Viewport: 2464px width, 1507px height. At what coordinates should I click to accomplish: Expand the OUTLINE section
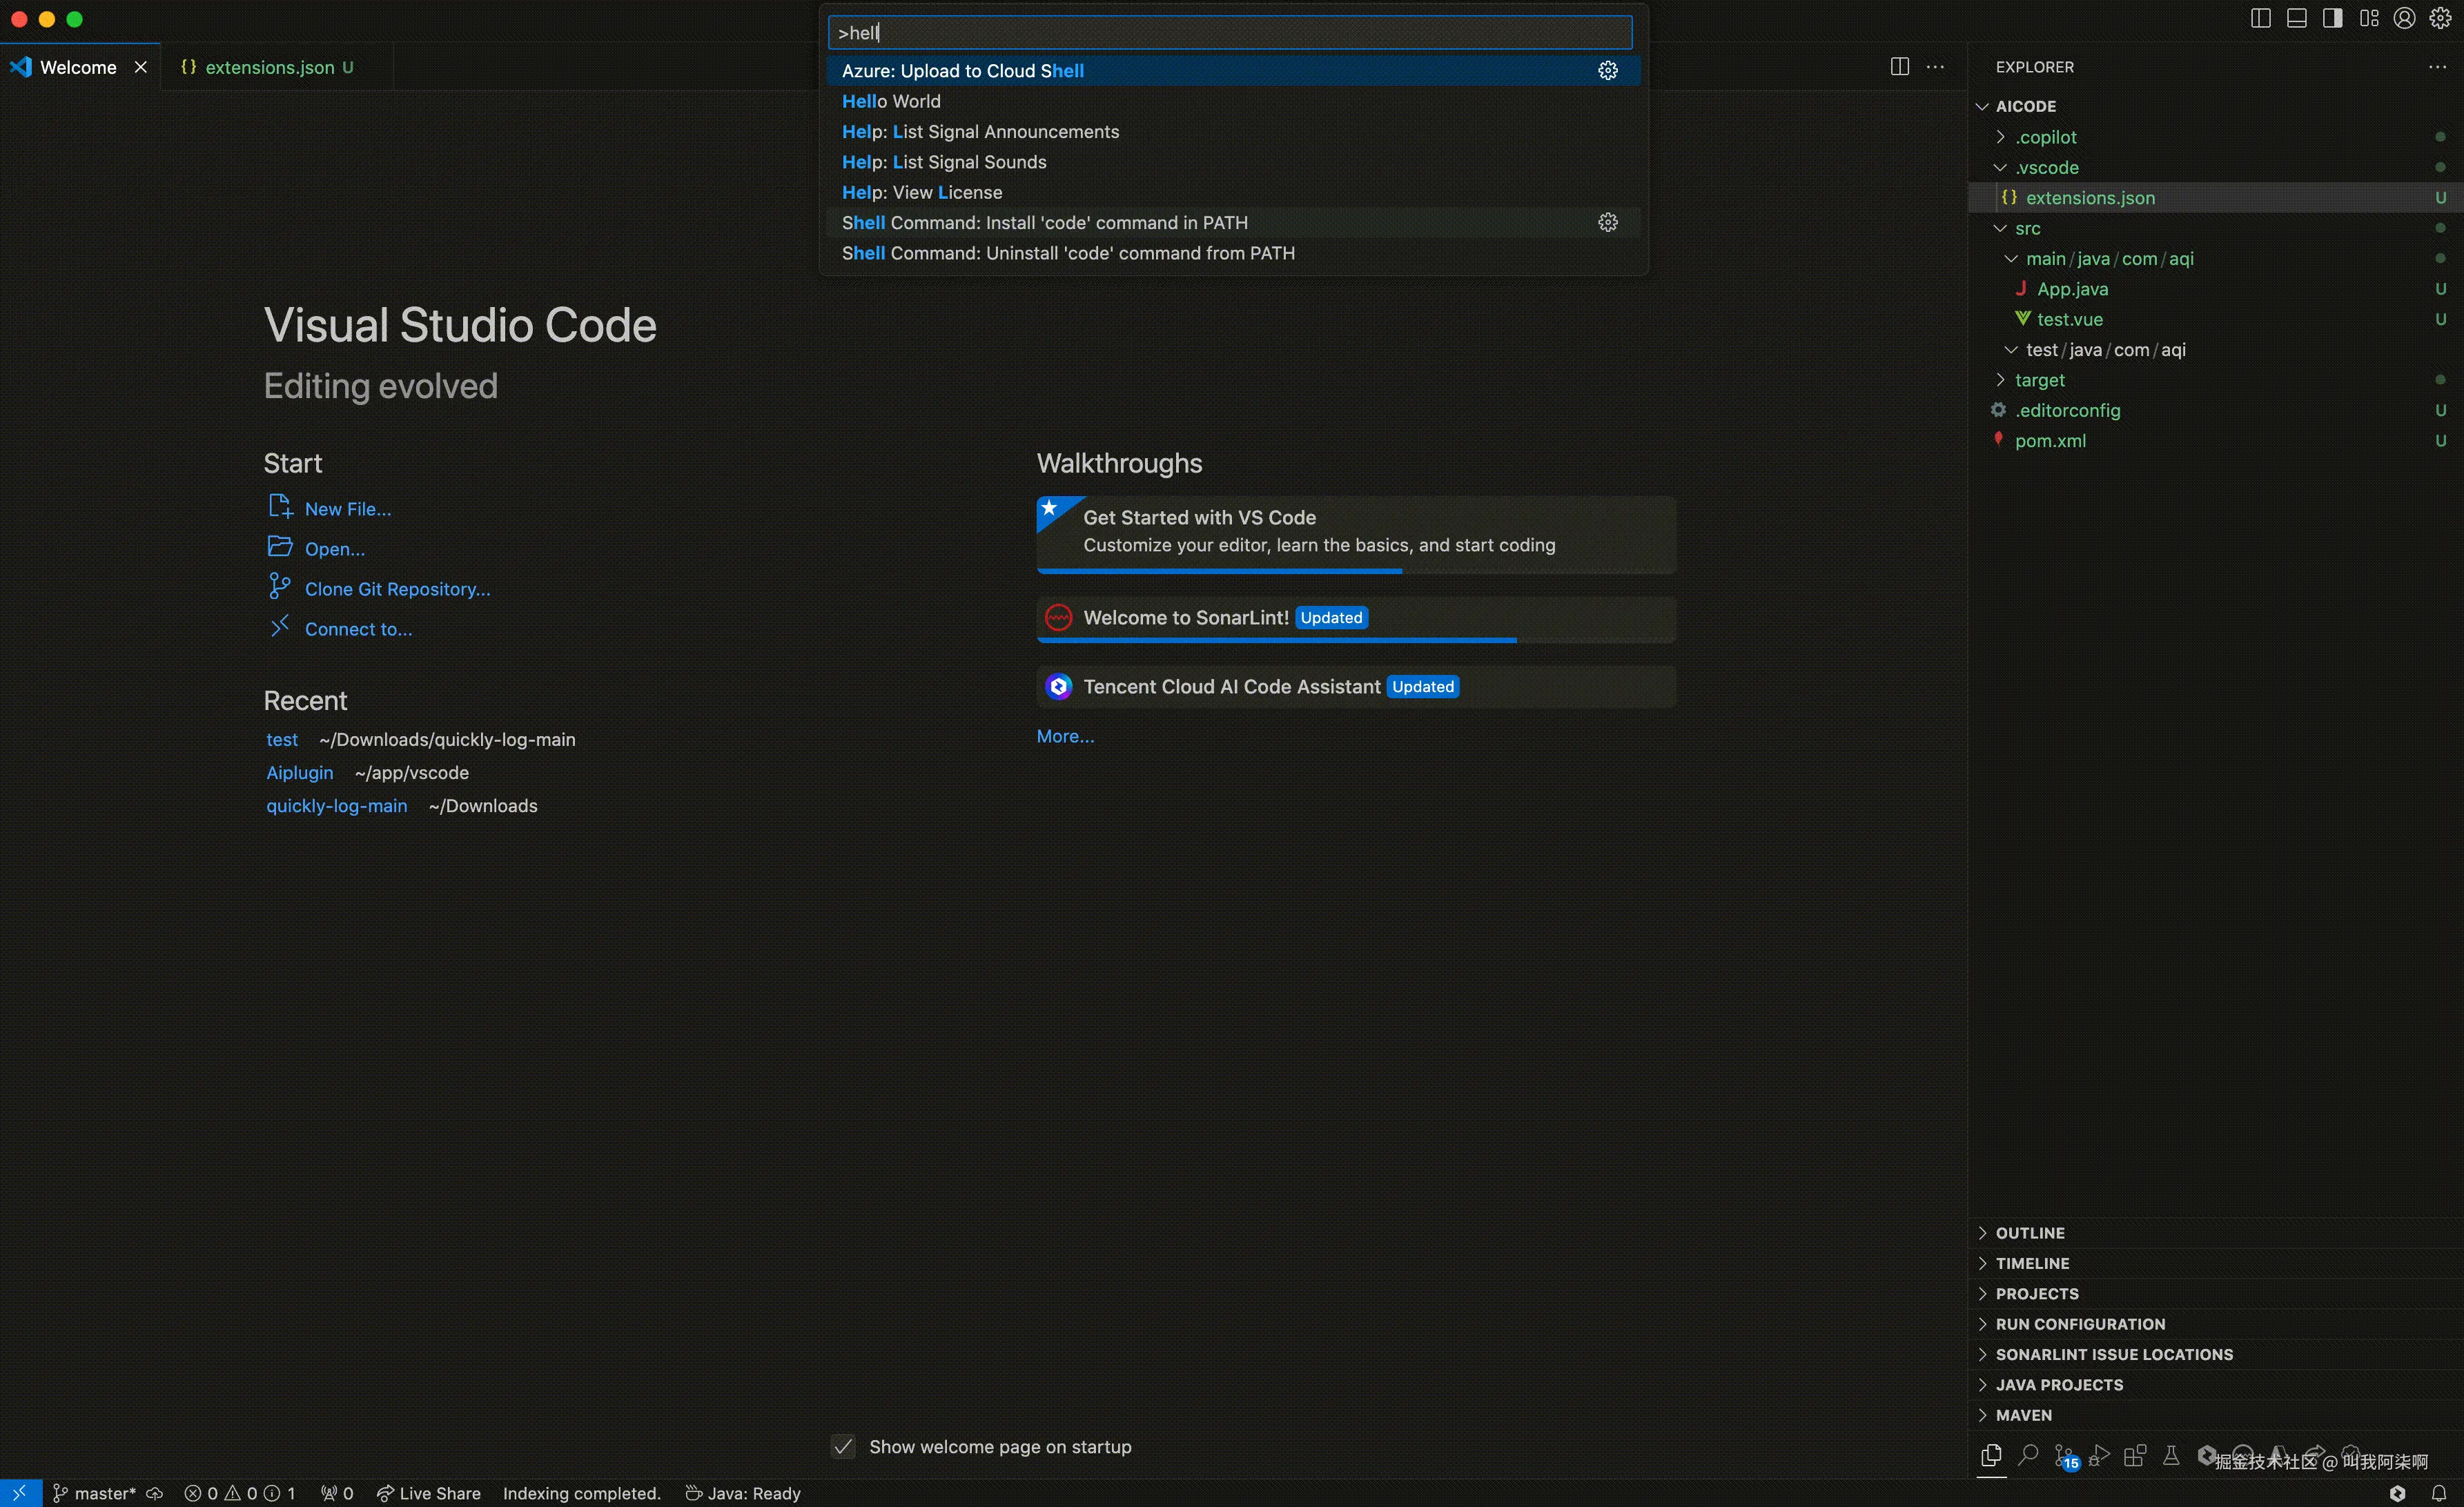pyautogui.click(x=2030, y=1233)
